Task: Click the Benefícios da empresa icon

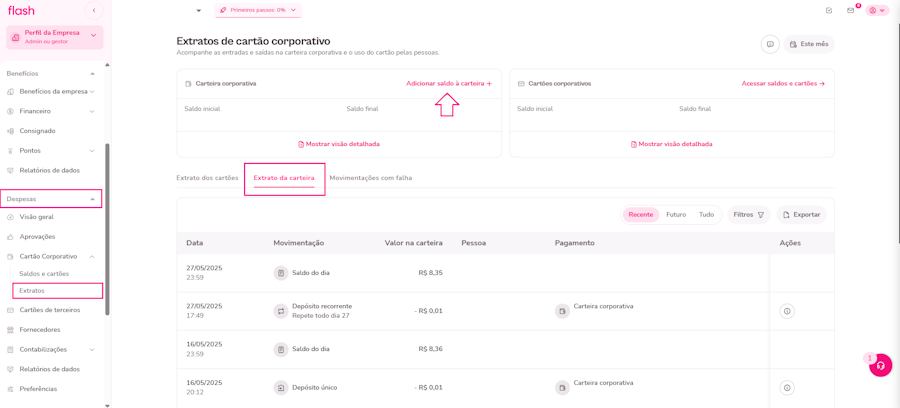Action: (10, 91)
